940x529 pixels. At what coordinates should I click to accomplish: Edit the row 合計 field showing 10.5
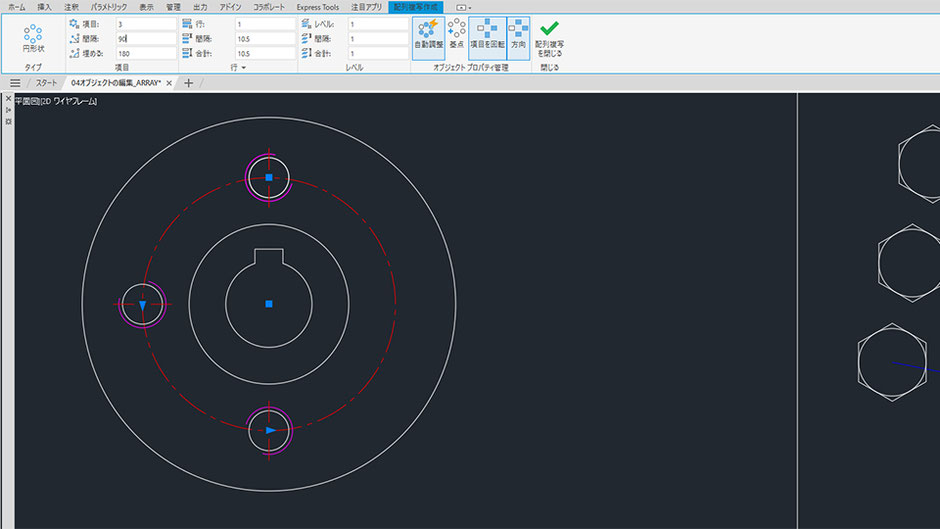(x=265, y=53)
